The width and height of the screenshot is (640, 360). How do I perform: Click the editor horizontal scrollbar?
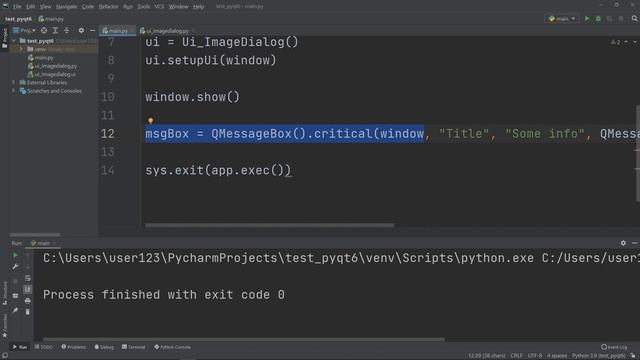269,225
